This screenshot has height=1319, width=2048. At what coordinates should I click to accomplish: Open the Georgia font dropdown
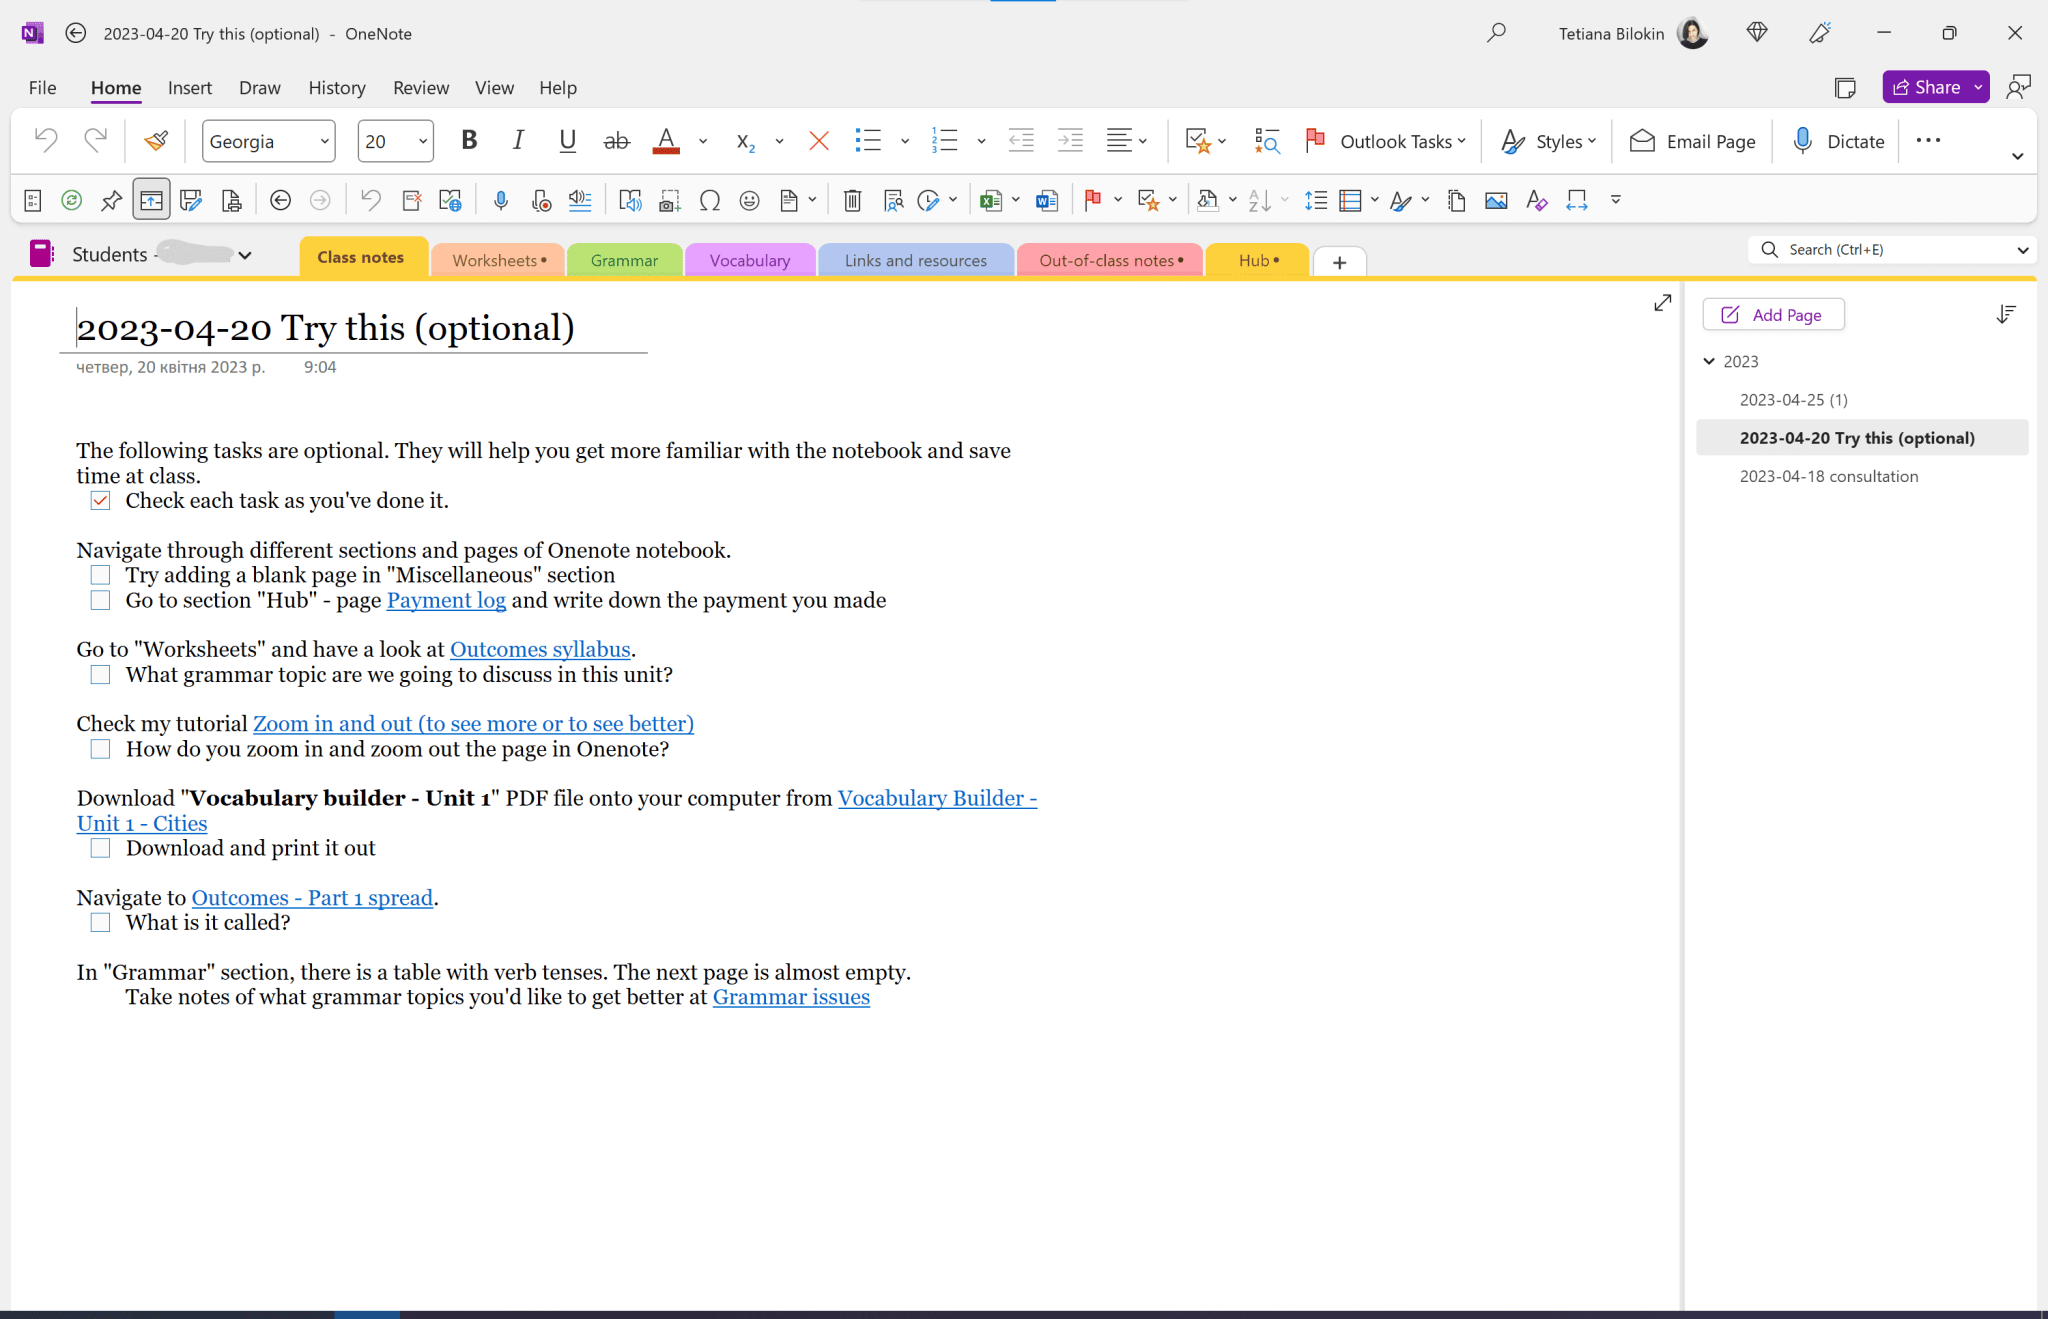pos(324,141)
